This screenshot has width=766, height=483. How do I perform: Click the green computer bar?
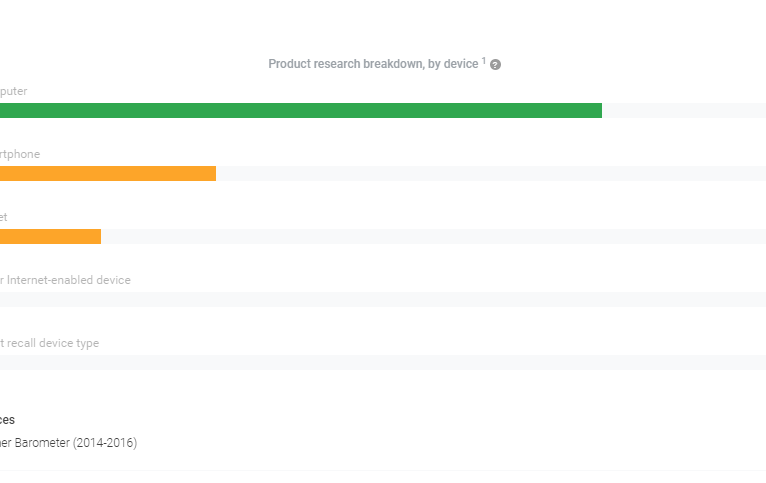pyautogui.click(x=300, y=110)
